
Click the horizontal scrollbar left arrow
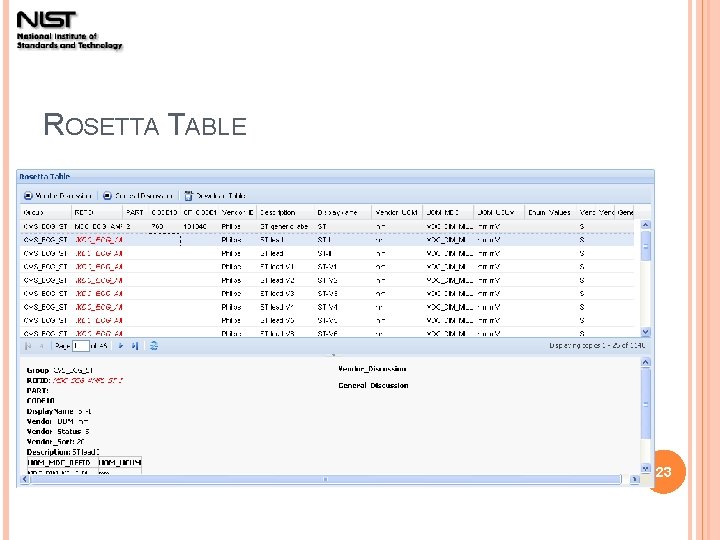[x=25, y=479]
